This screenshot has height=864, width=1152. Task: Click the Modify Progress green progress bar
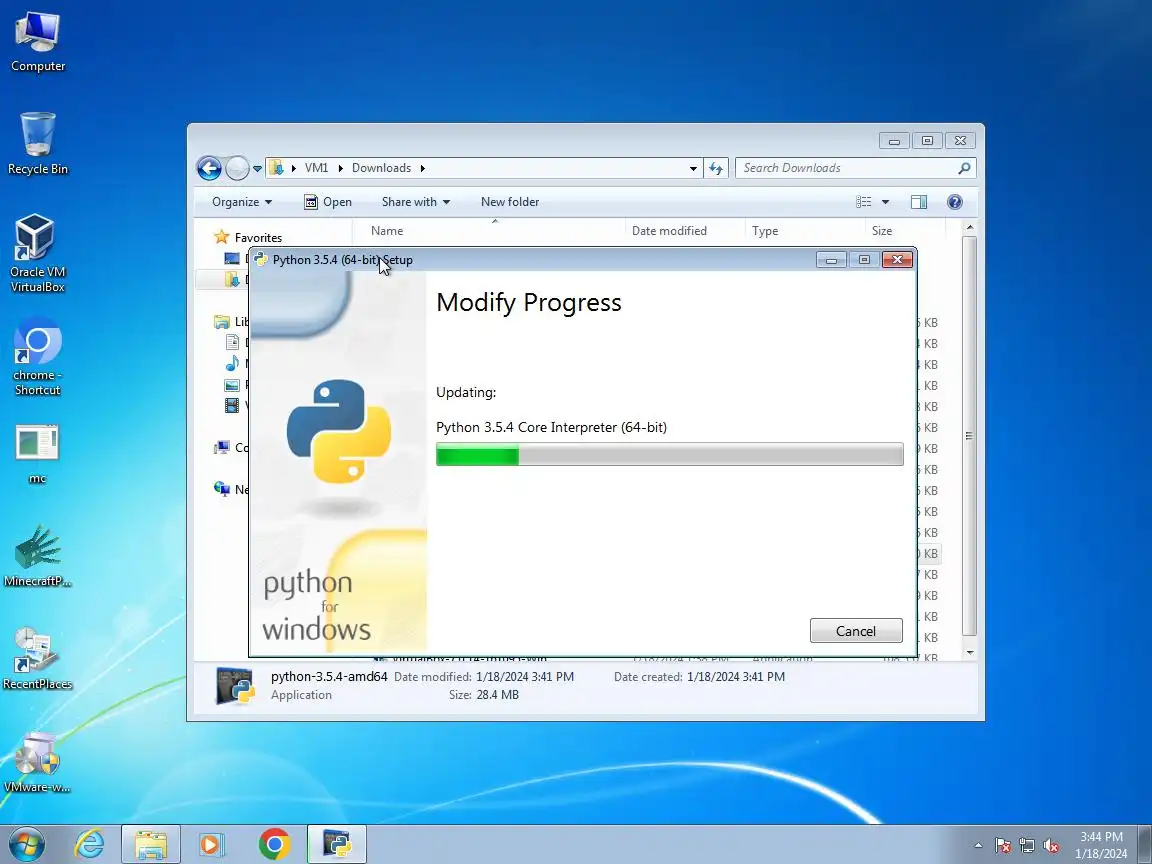point(669,454)
